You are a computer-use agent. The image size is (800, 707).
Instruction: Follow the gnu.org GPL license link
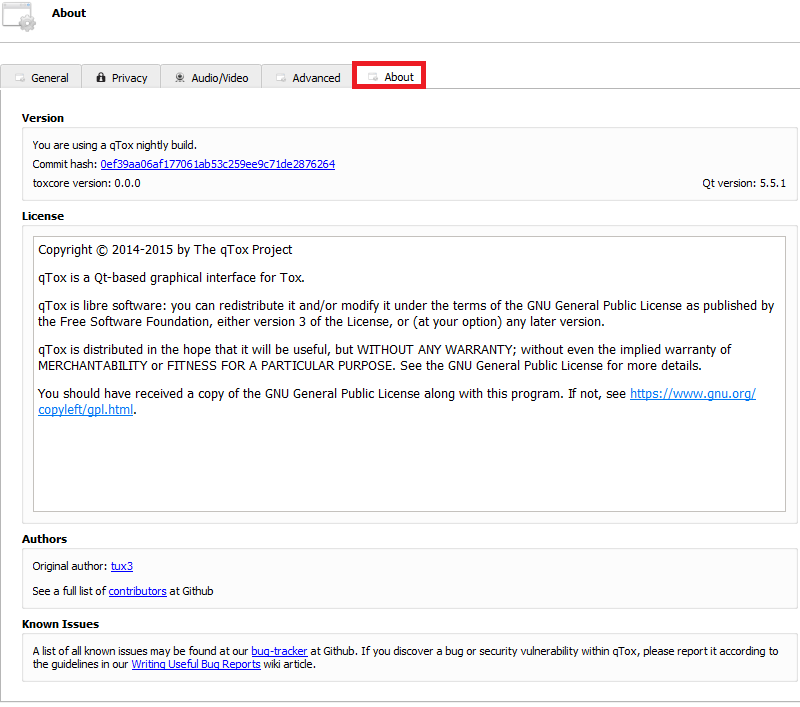coord(692,394)
